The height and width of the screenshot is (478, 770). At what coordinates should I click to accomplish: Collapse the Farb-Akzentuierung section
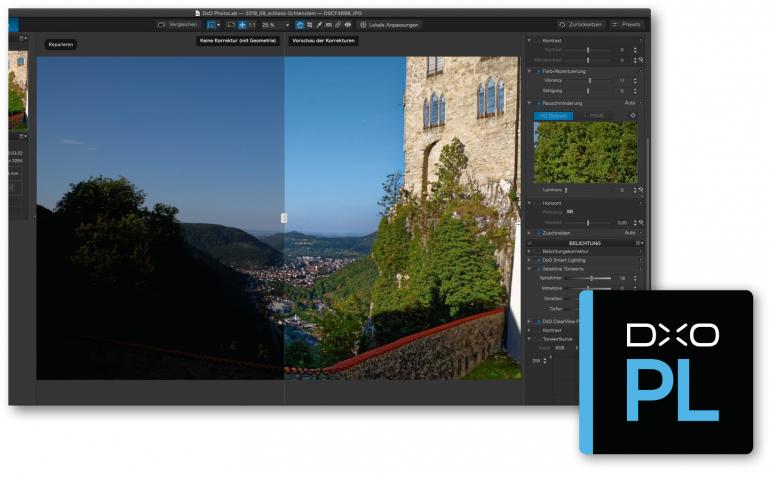529,71
